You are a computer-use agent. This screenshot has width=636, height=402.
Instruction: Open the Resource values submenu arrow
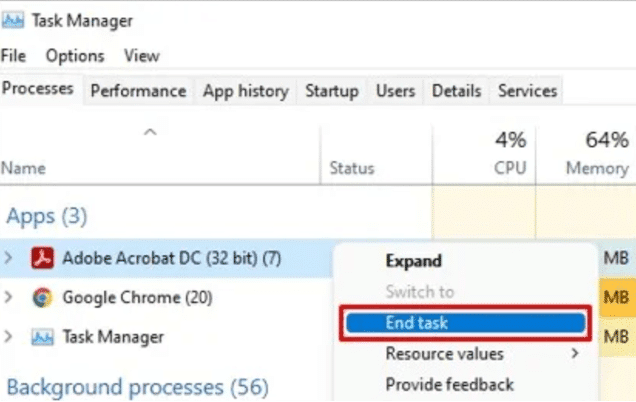coord(574,353)
